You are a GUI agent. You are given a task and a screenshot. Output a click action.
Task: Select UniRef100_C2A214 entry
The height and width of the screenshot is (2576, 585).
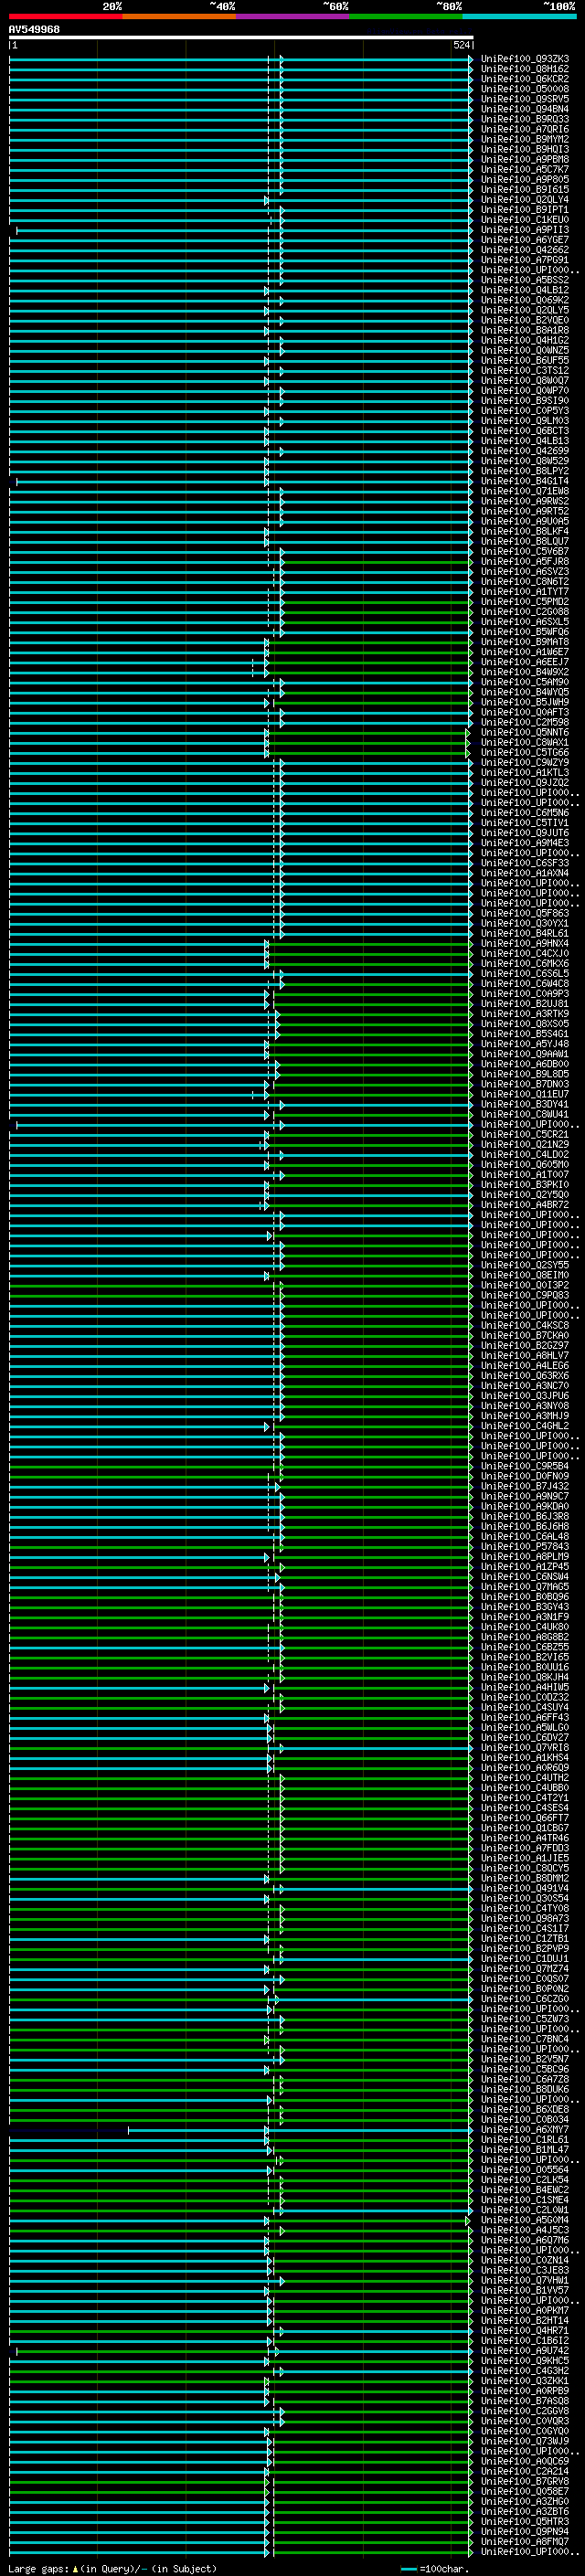(525, 2470)
